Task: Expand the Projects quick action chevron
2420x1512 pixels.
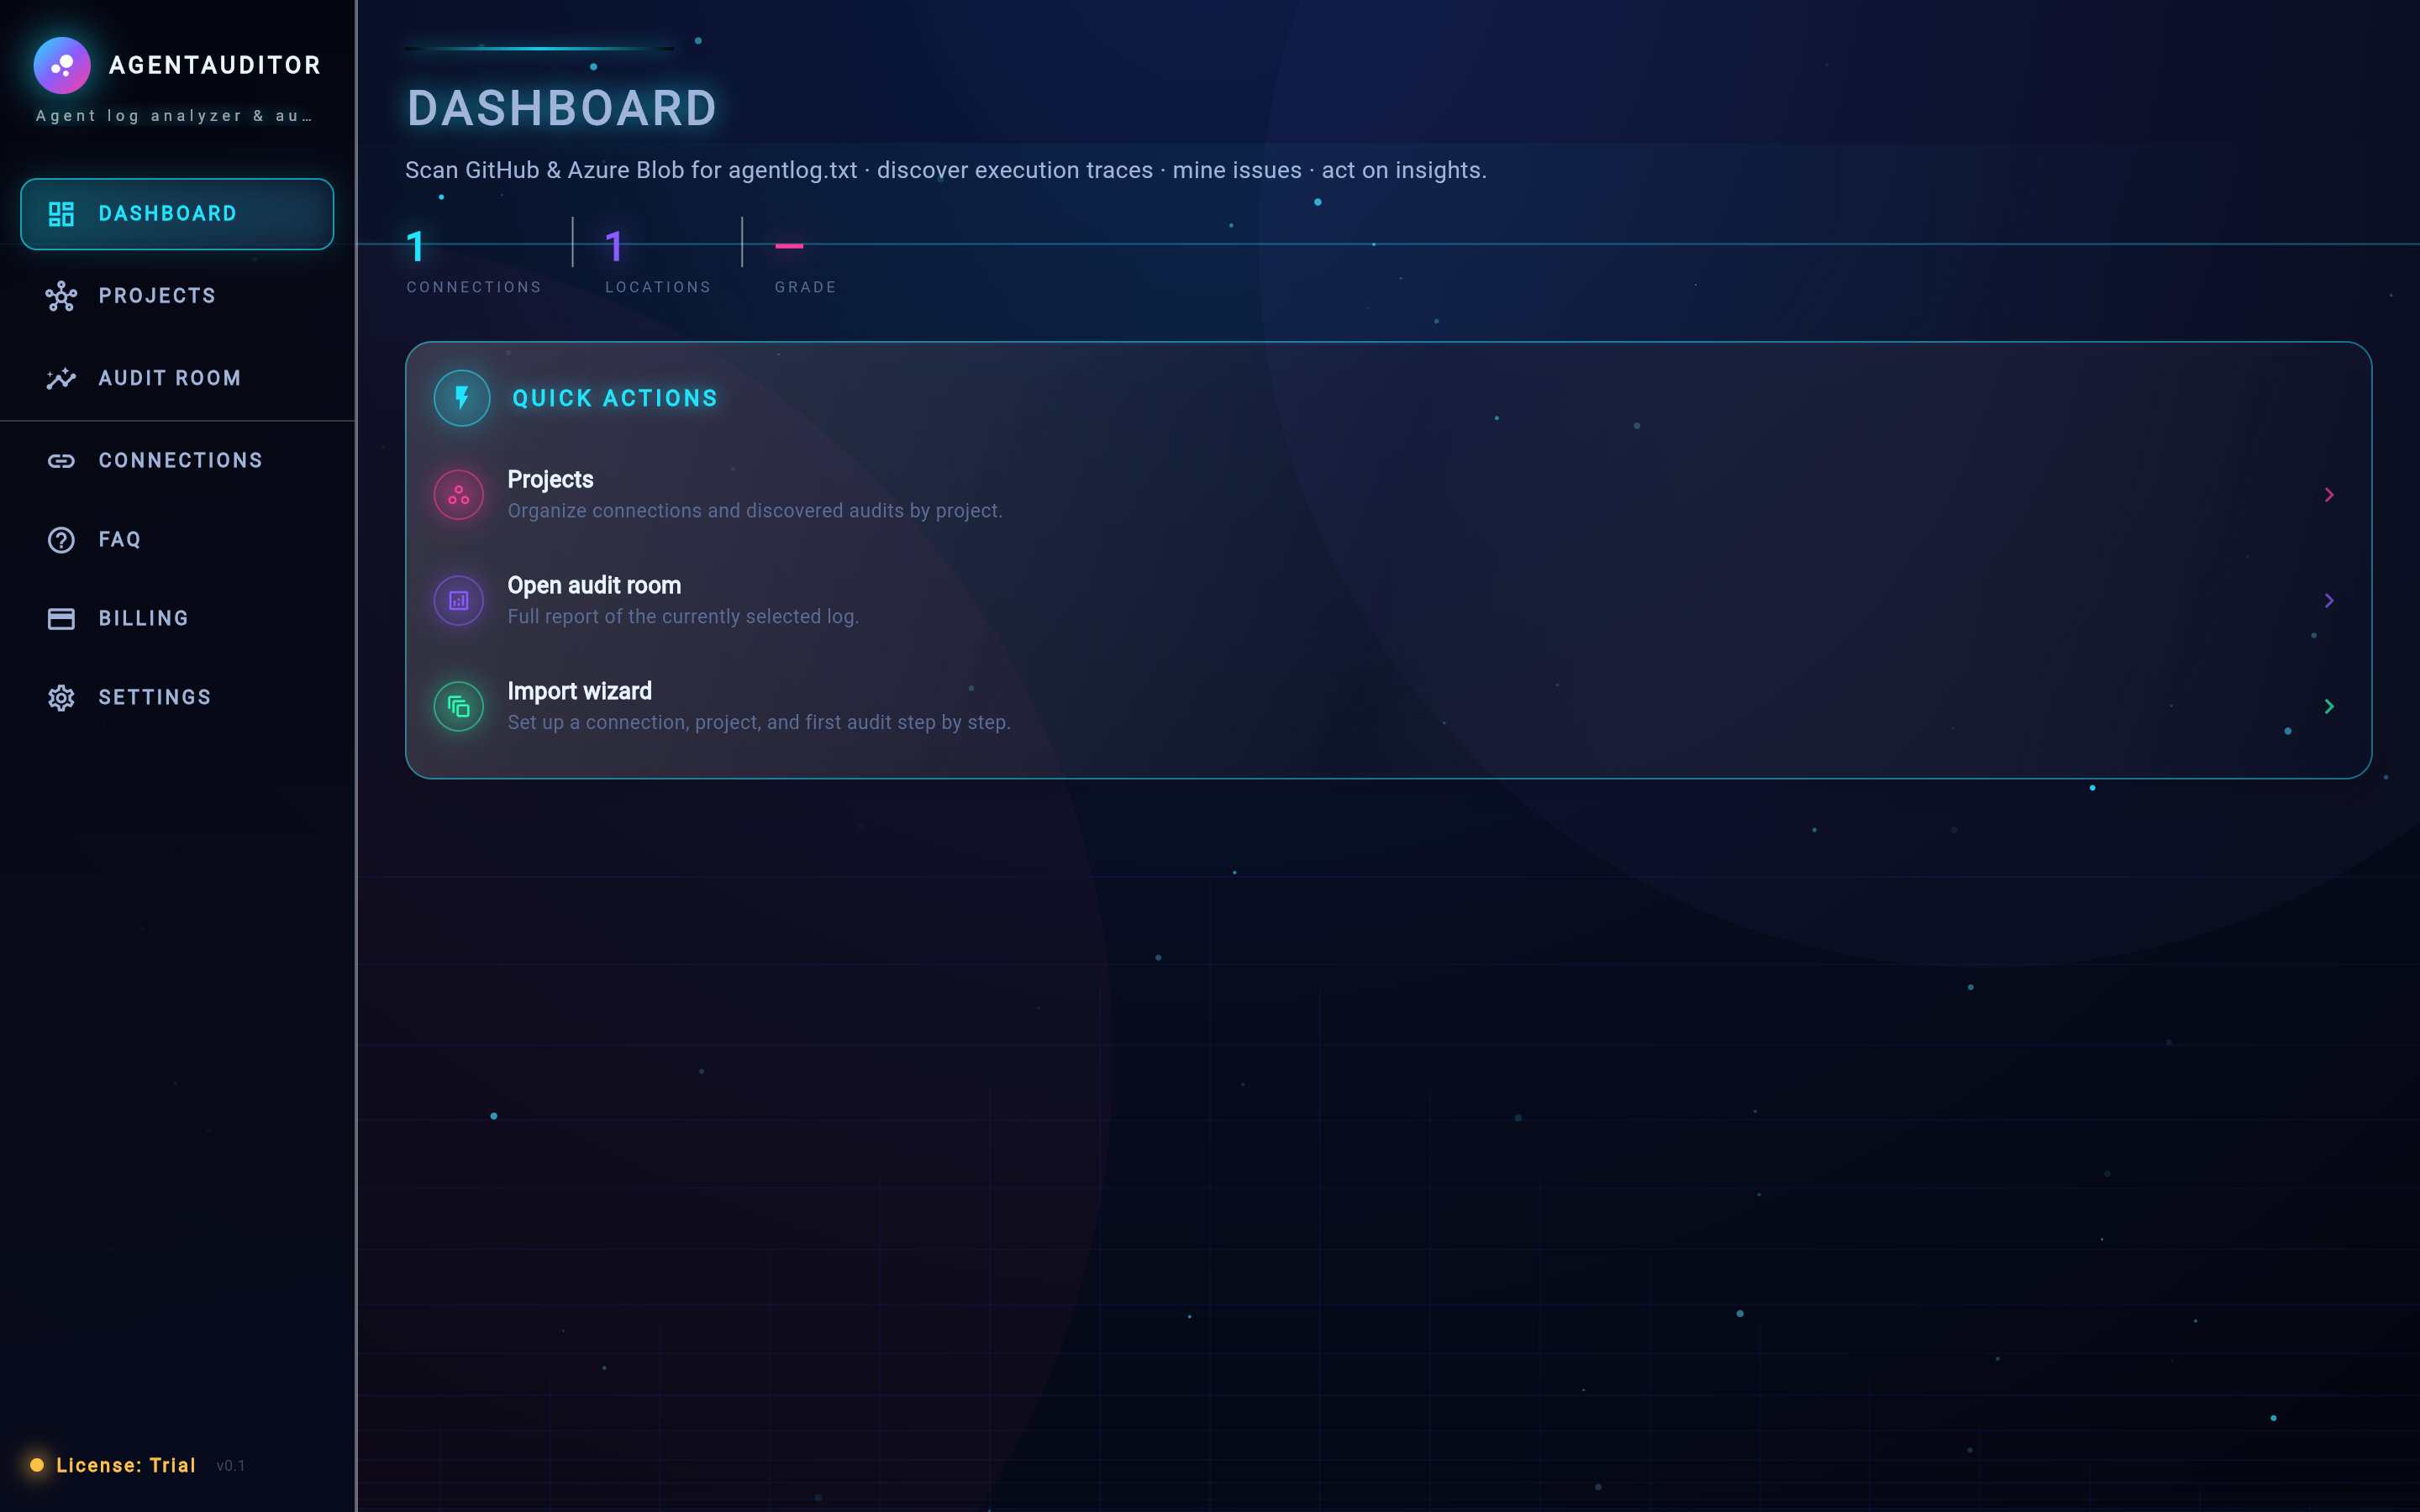Action: click(2329, 495)
